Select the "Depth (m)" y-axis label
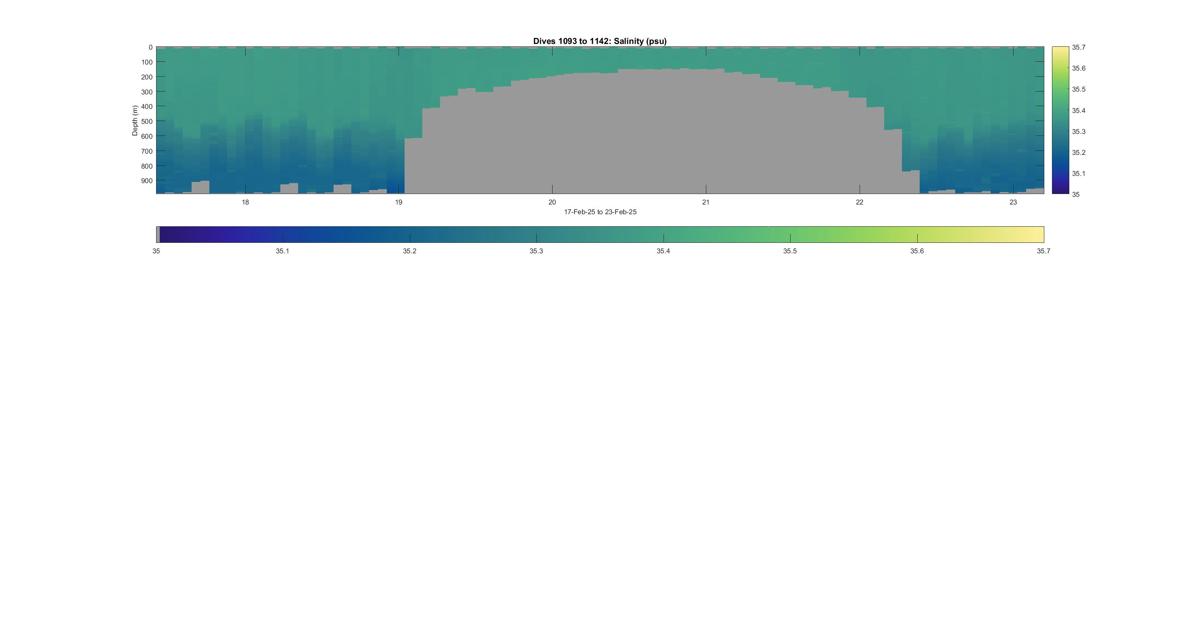The image size is (1200, 622). point(134,120)
